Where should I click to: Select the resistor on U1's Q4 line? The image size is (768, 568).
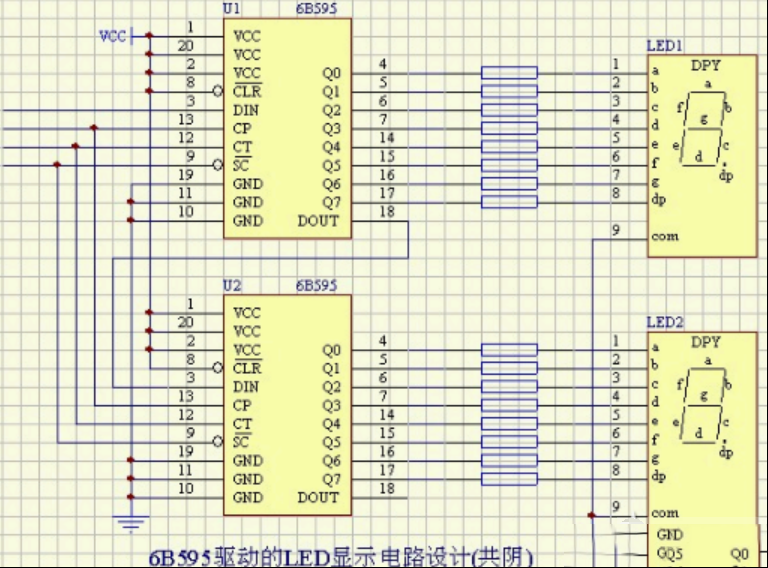509,146
